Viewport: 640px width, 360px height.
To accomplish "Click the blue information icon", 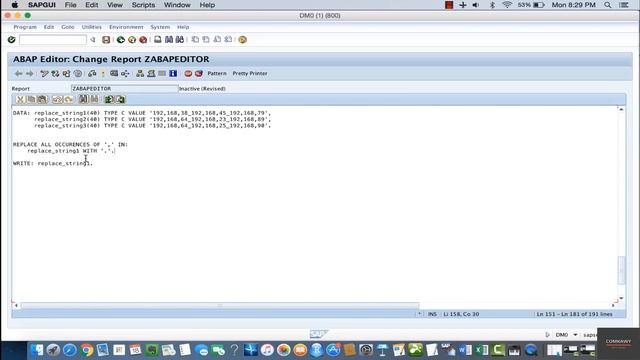I will tap(173, 73).
